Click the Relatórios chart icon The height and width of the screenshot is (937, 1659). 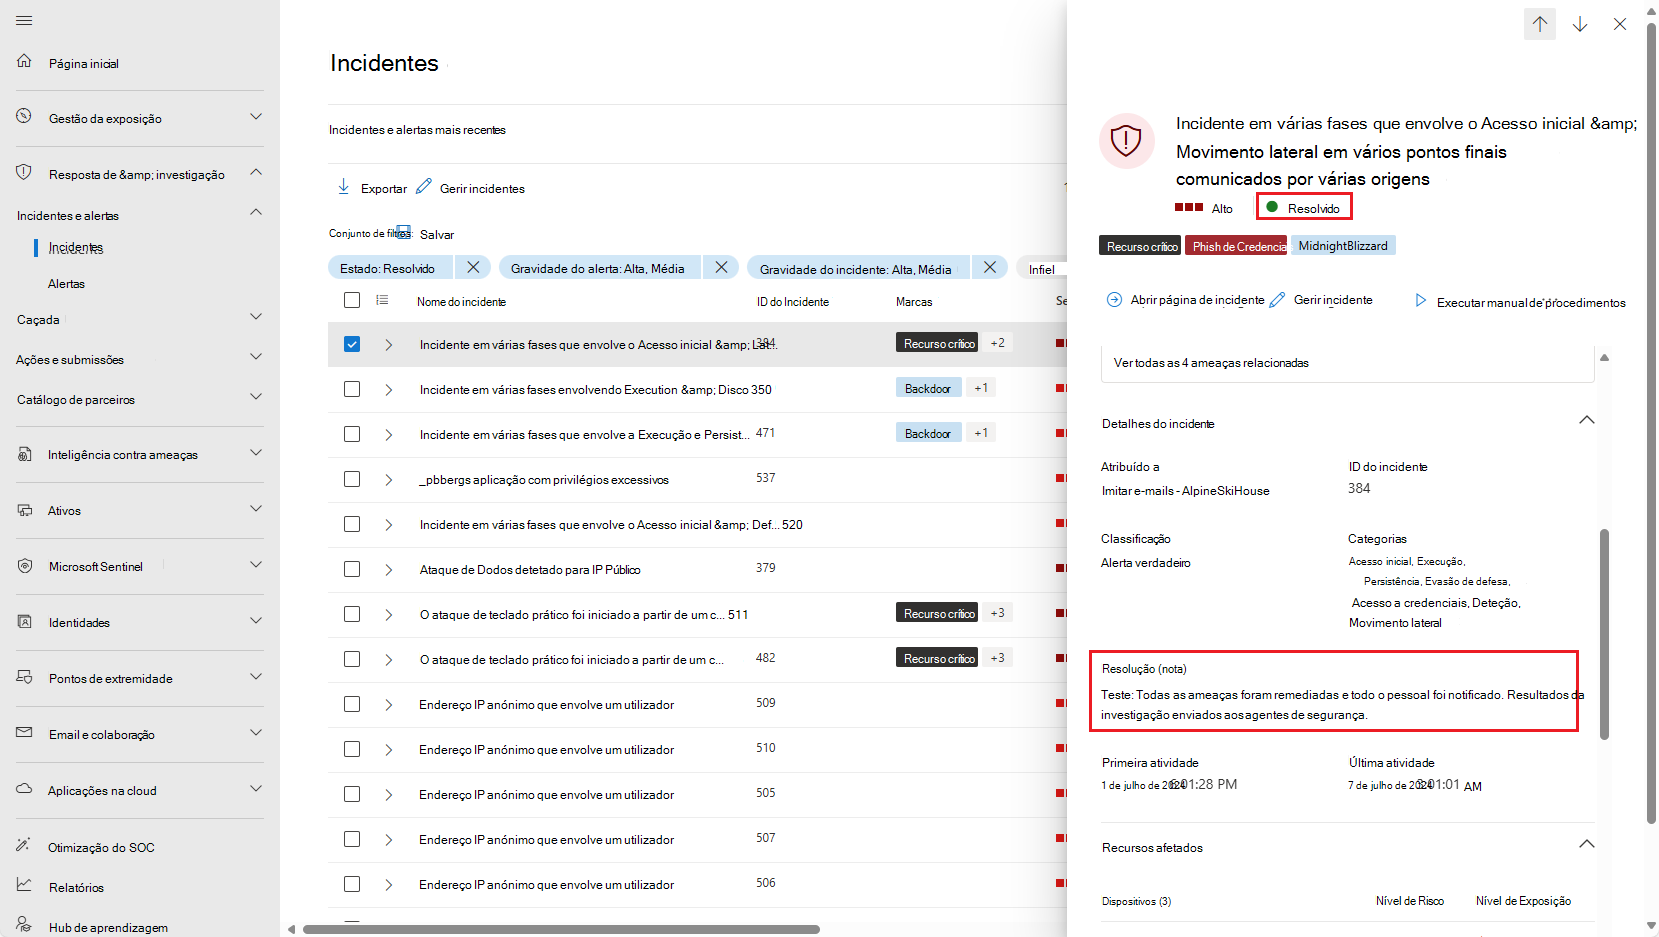coord(25,885)
